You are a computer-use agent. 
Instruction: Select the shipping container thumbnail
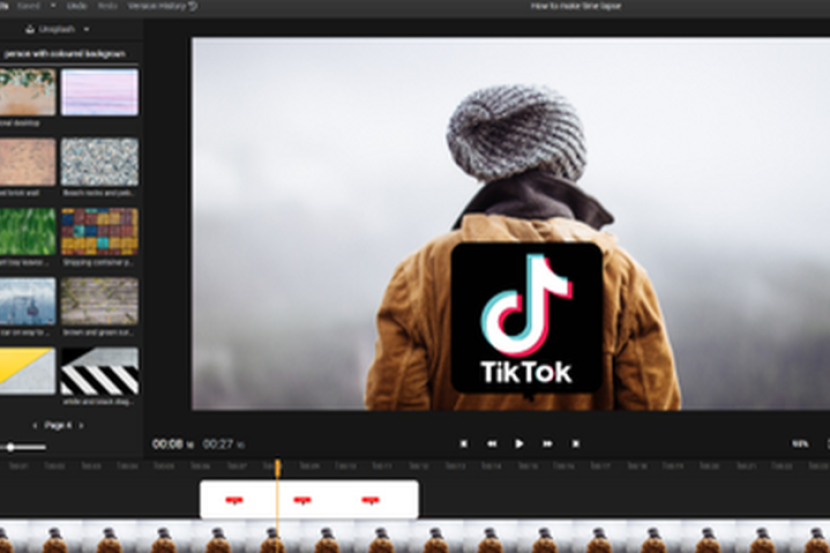(99, 232)
